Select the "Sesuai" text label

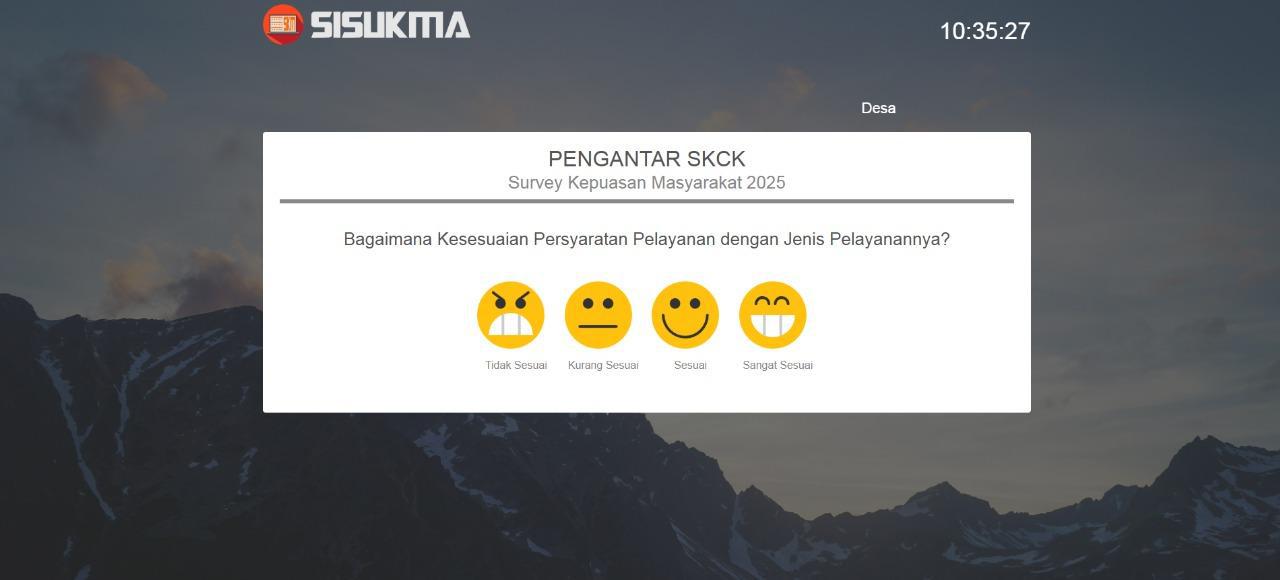click(x=690, y=365)
